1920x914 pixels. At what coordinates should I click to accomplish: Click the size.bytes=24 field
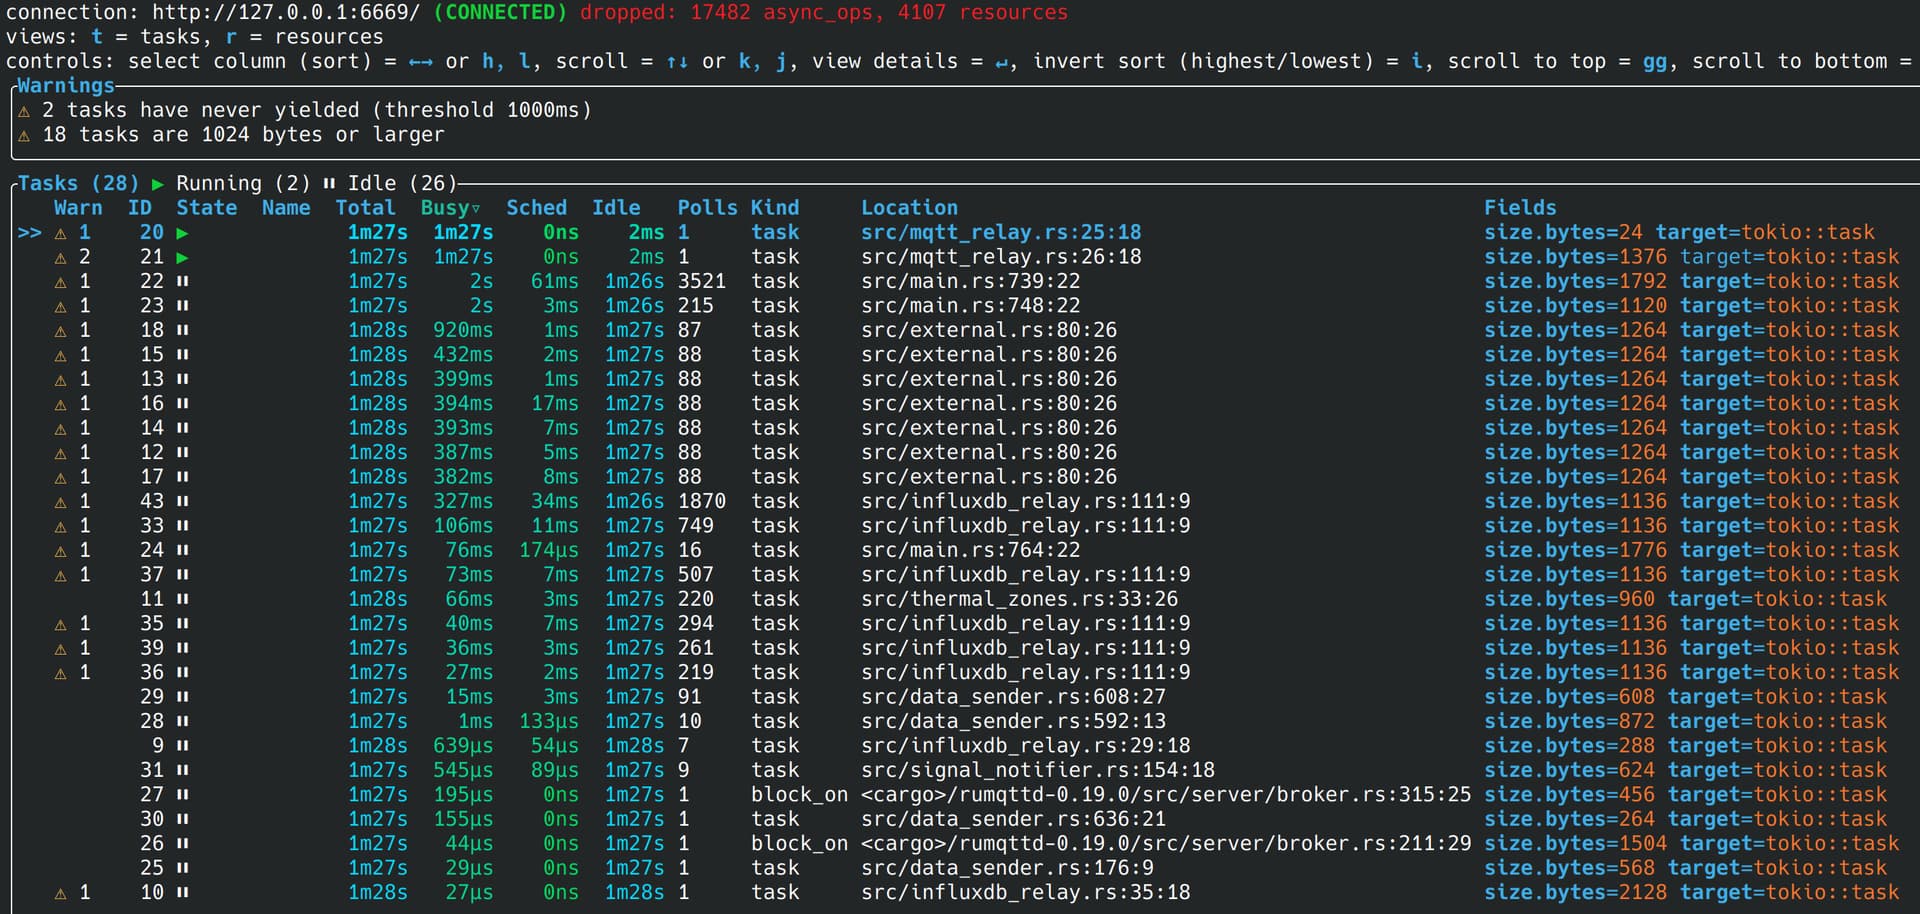pos(1563,233)
